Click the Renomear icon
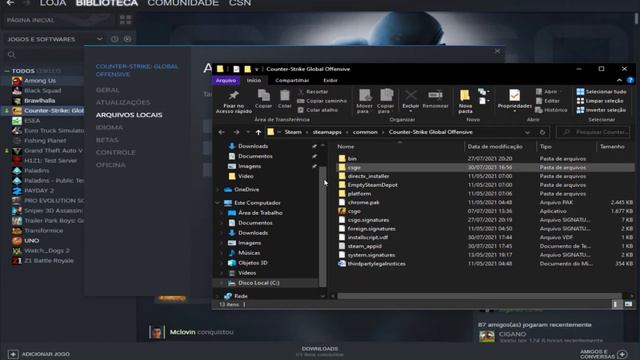Image resolution: width=640 pixels, height=360 pixels. coord(435,96)
